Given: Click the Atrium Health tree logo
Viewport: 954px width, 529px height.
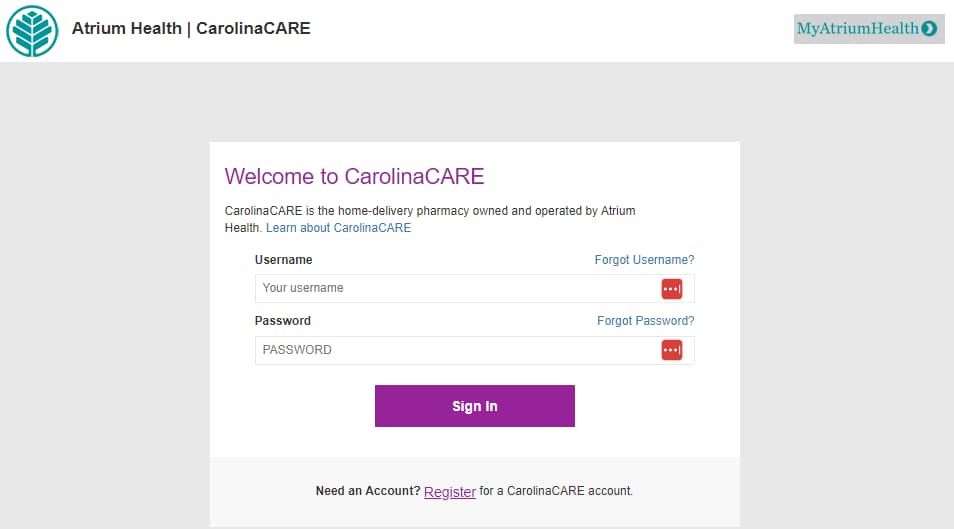Looking at the screenshot, I should coord(32,31).
